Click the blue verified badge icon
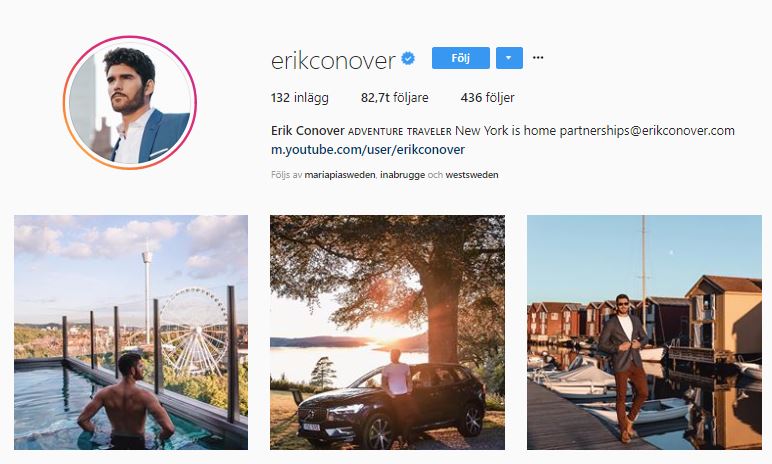 pos(408,59)
